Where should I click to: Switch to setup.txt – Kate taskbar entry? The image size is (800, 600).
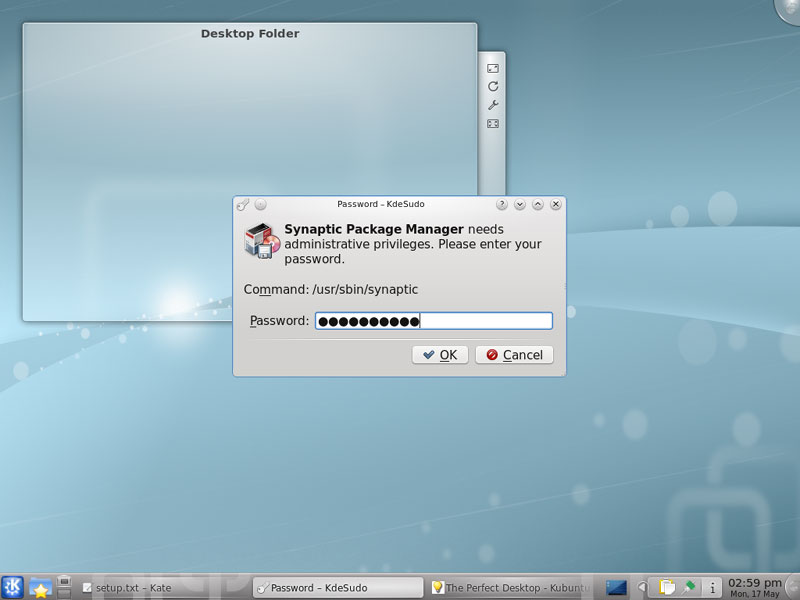160,588
